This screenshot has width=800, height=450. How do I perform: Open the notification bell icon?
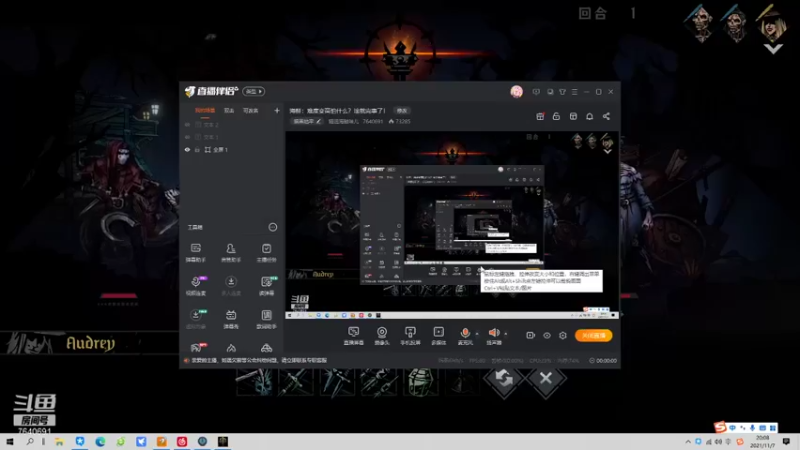589,116
